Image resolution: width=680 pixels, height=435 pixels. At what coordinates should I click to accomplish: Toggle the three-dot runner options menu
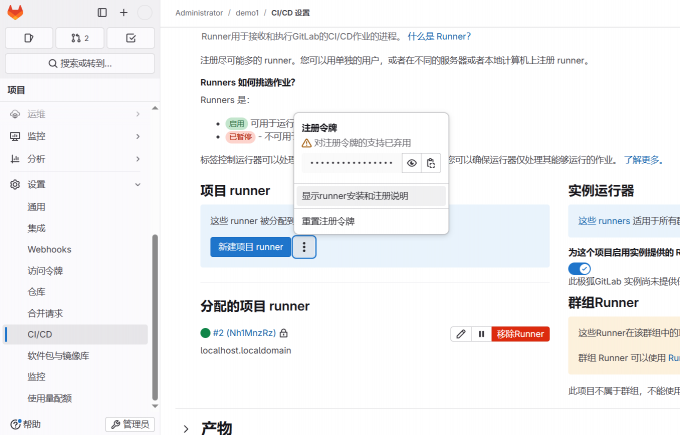pos(304,247)
